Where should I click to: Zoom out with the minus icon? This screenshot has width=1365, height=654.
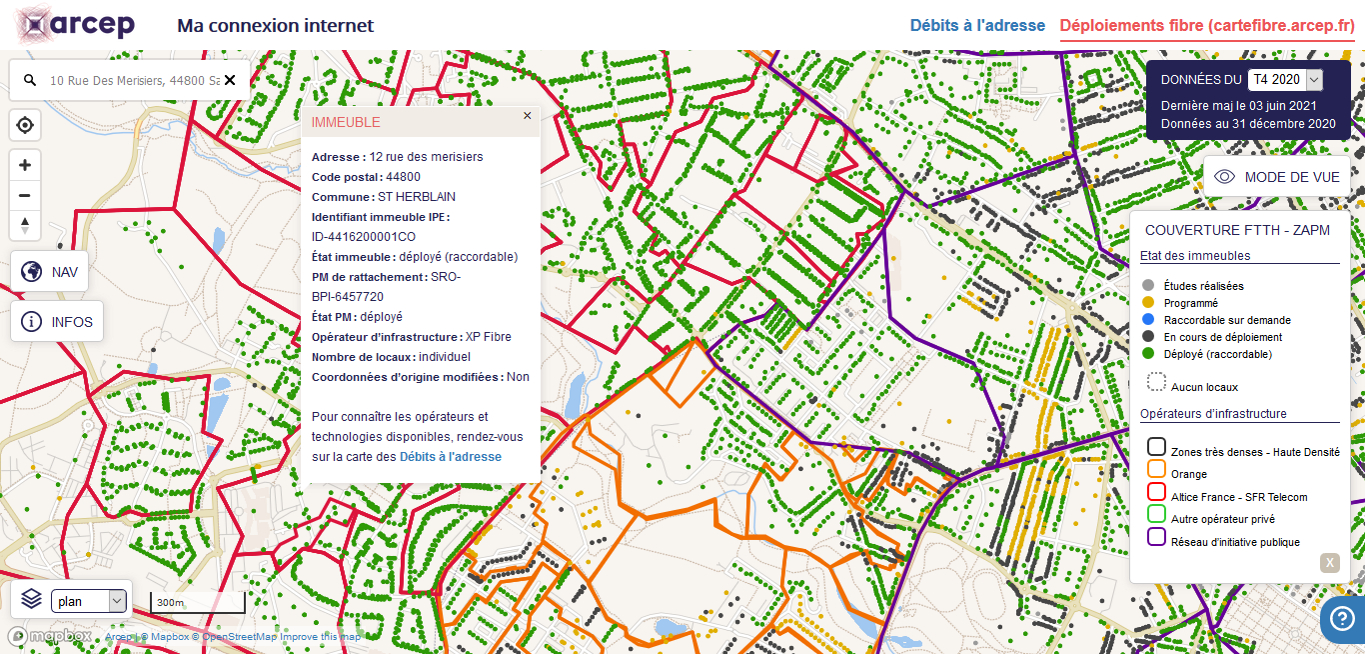pos(24,194)
